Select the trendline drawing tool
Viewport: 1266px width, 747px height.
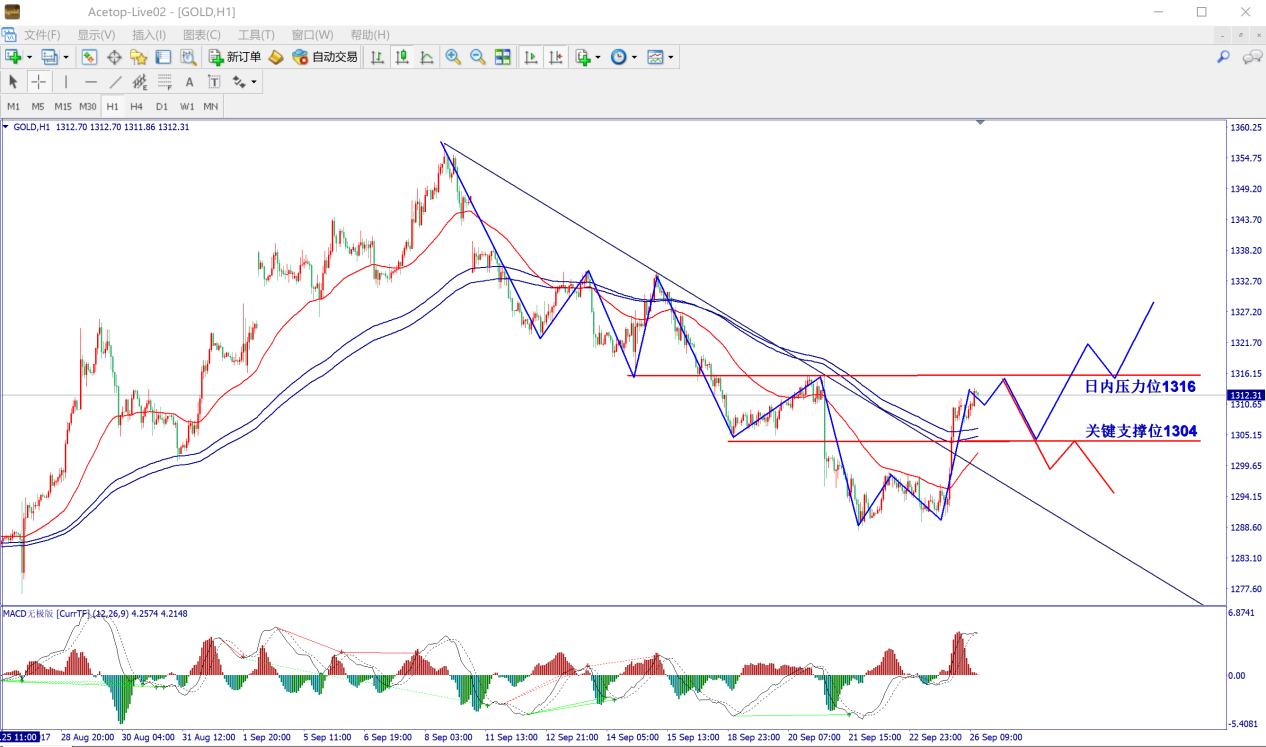(115, 82)
